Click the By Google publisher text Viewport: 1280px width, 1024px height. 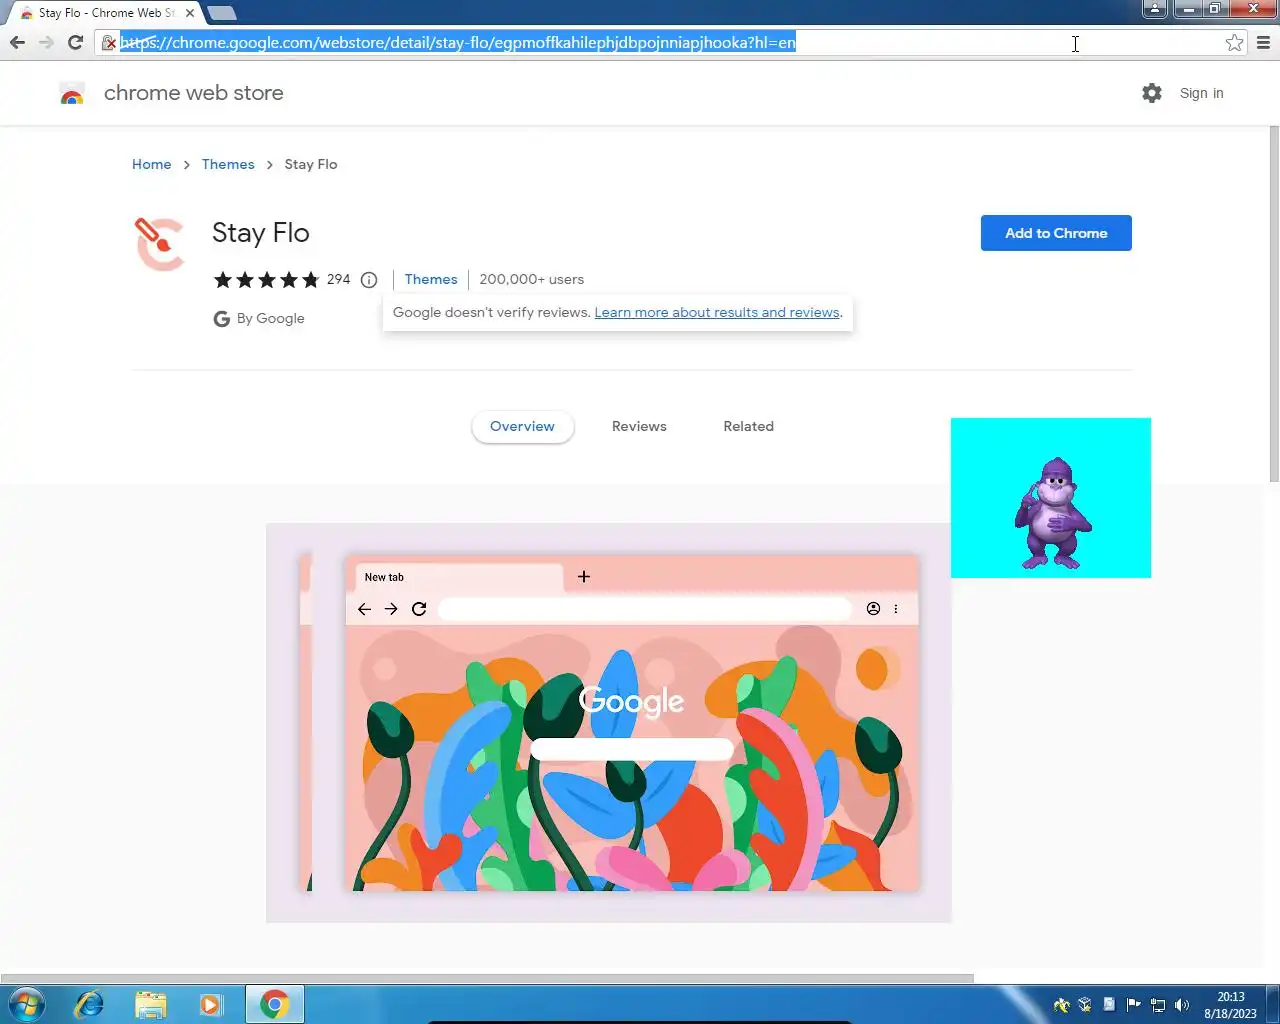pyautogui.click(x=270, y=318)
